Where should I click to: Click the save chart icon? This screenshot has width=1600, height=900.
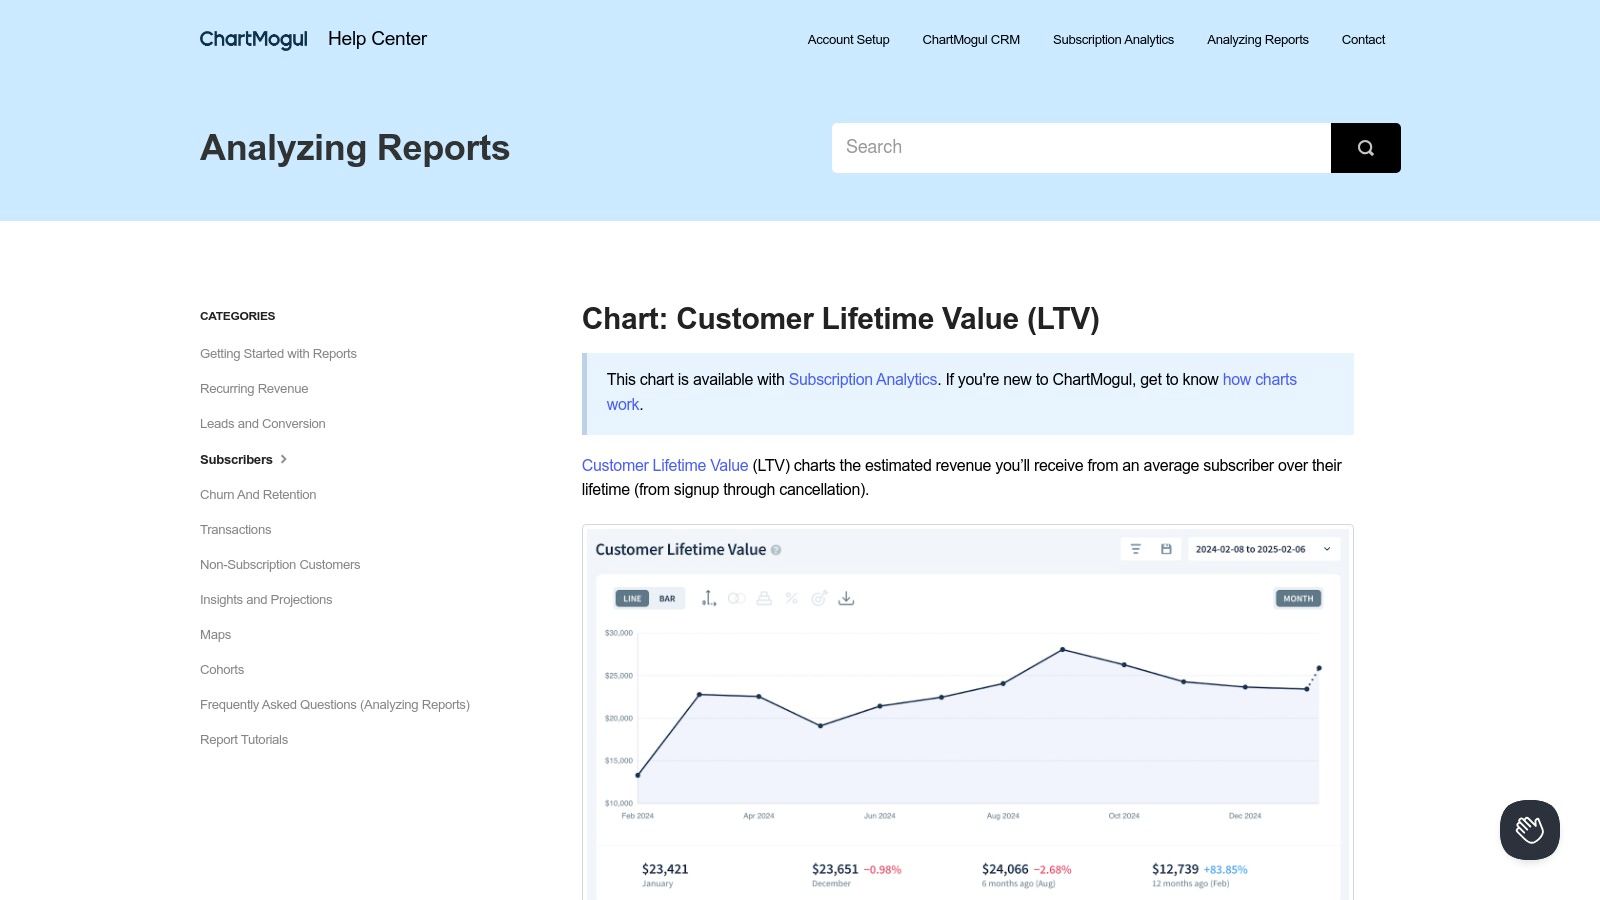click(x=1165, y=549)
